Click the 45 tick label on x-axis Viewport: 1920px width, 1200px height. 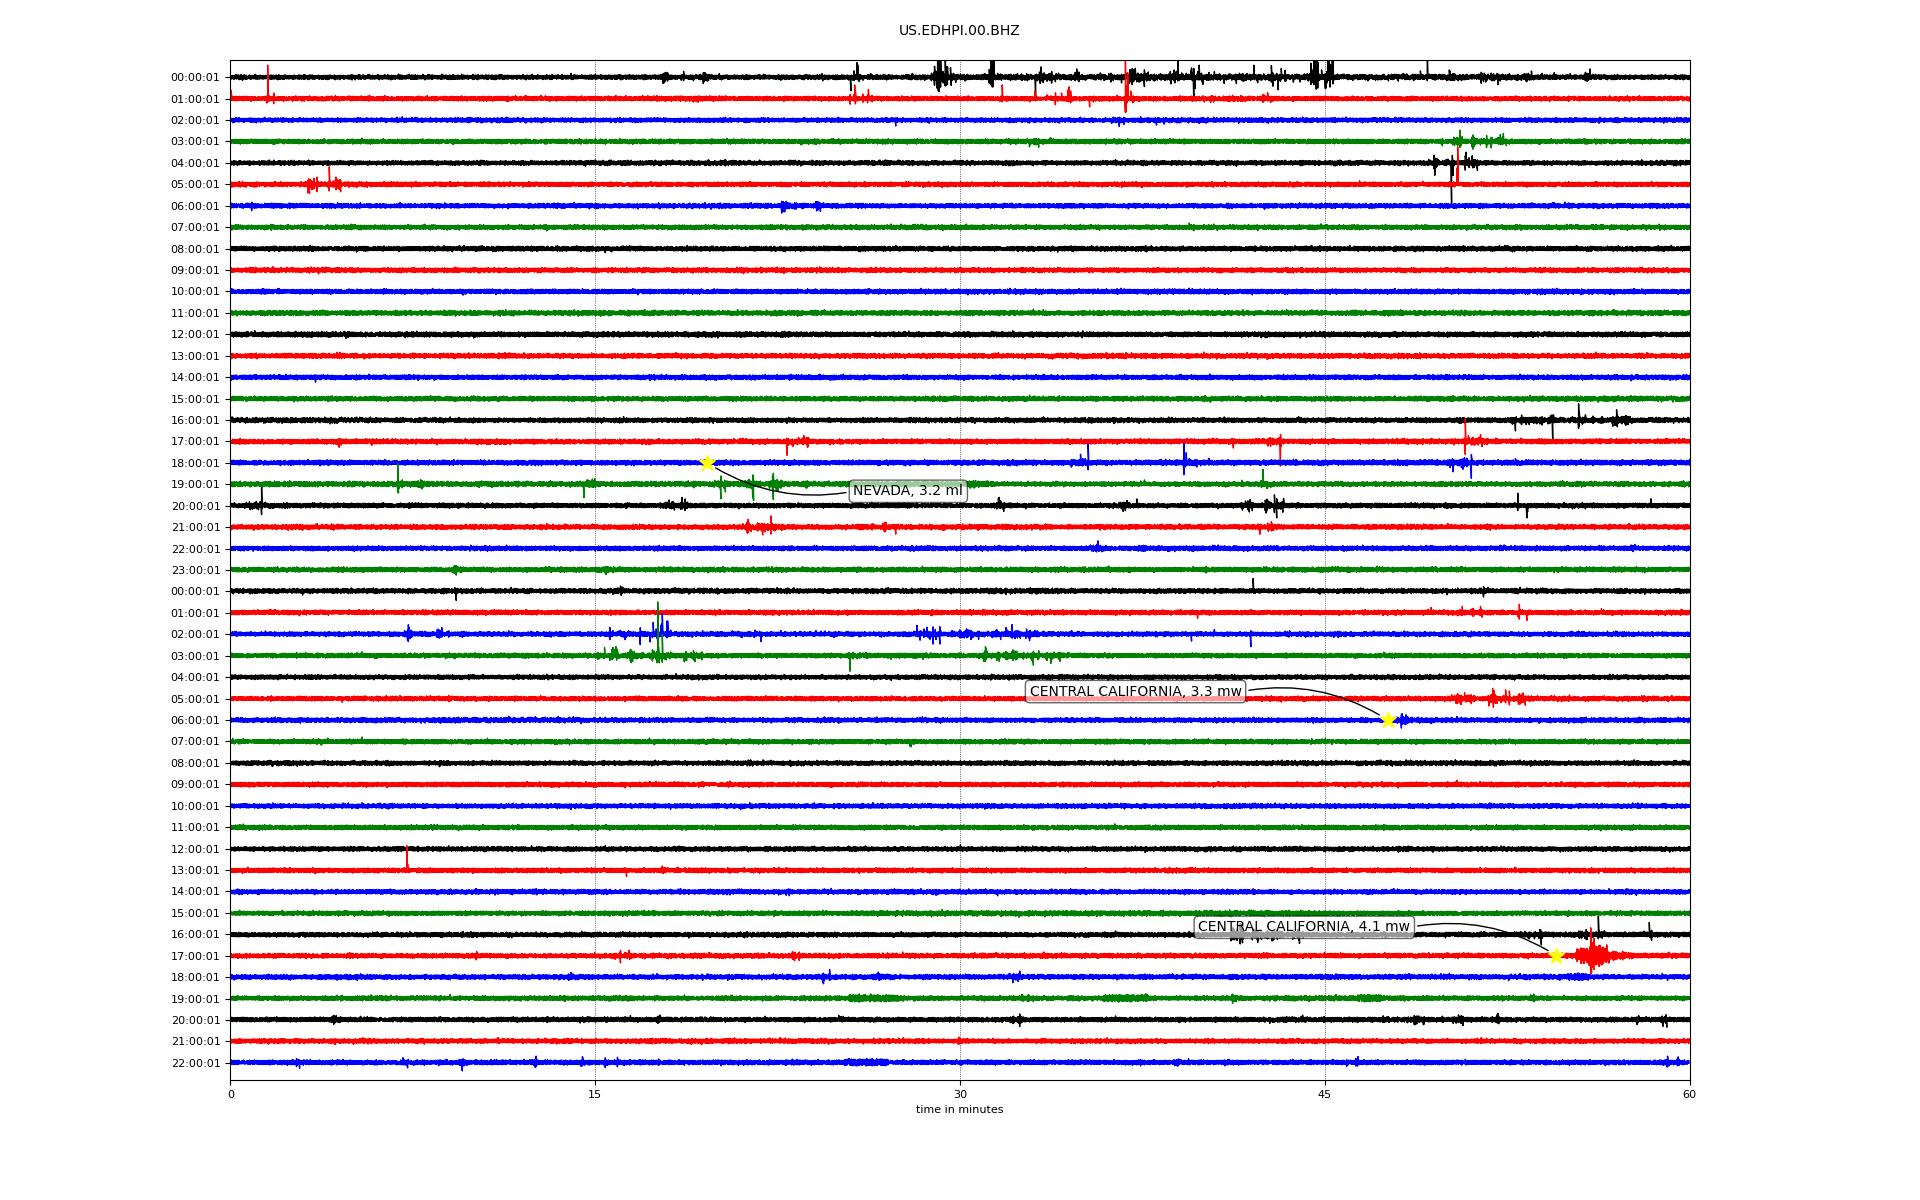tap(1325, 1094)
